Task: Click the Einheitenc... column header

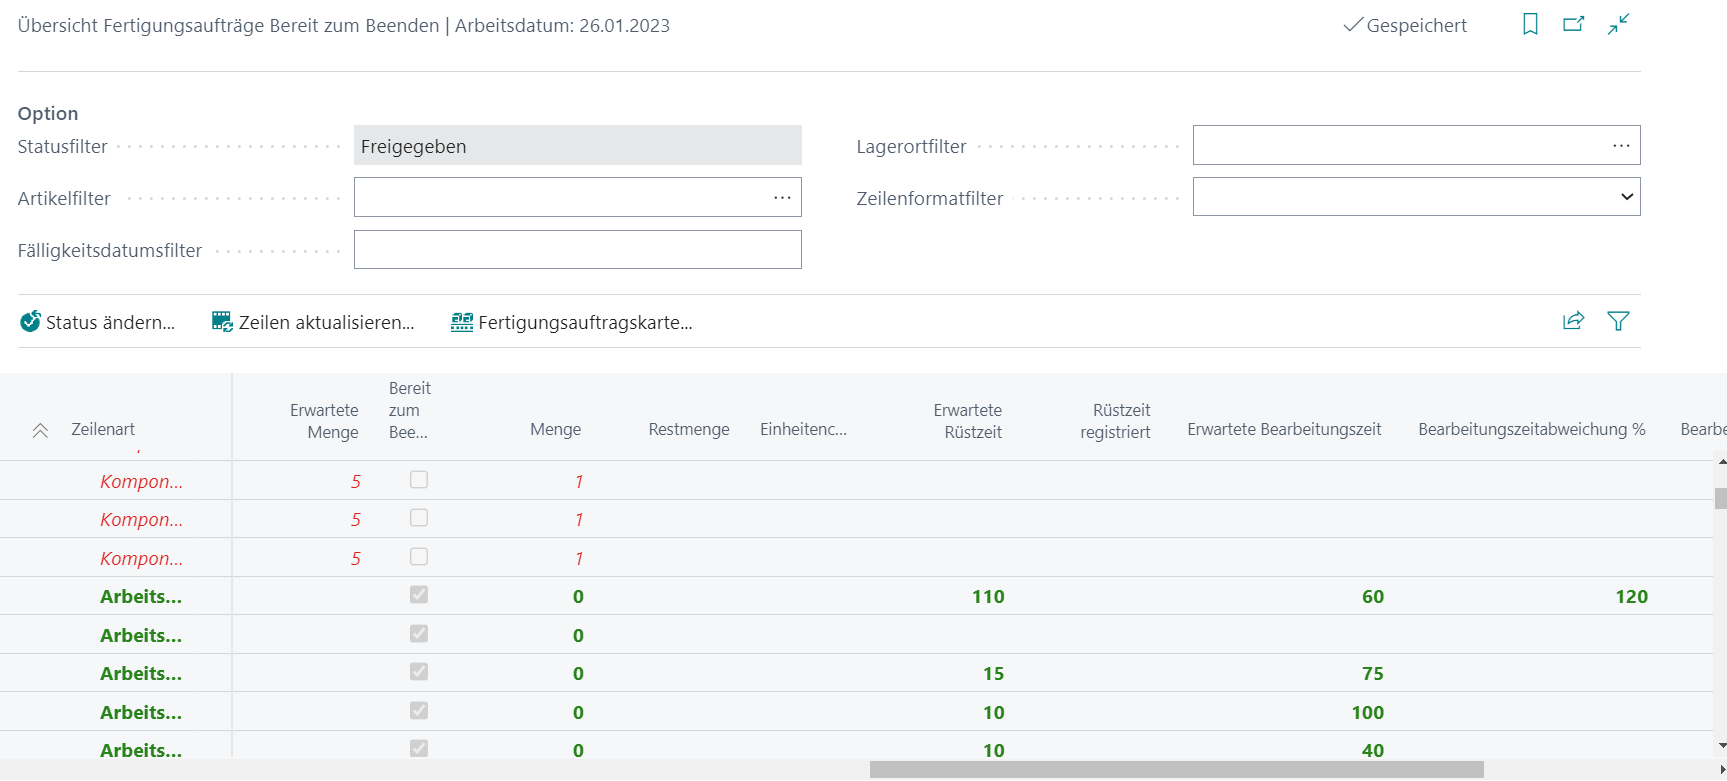Action: coord(803,429)
